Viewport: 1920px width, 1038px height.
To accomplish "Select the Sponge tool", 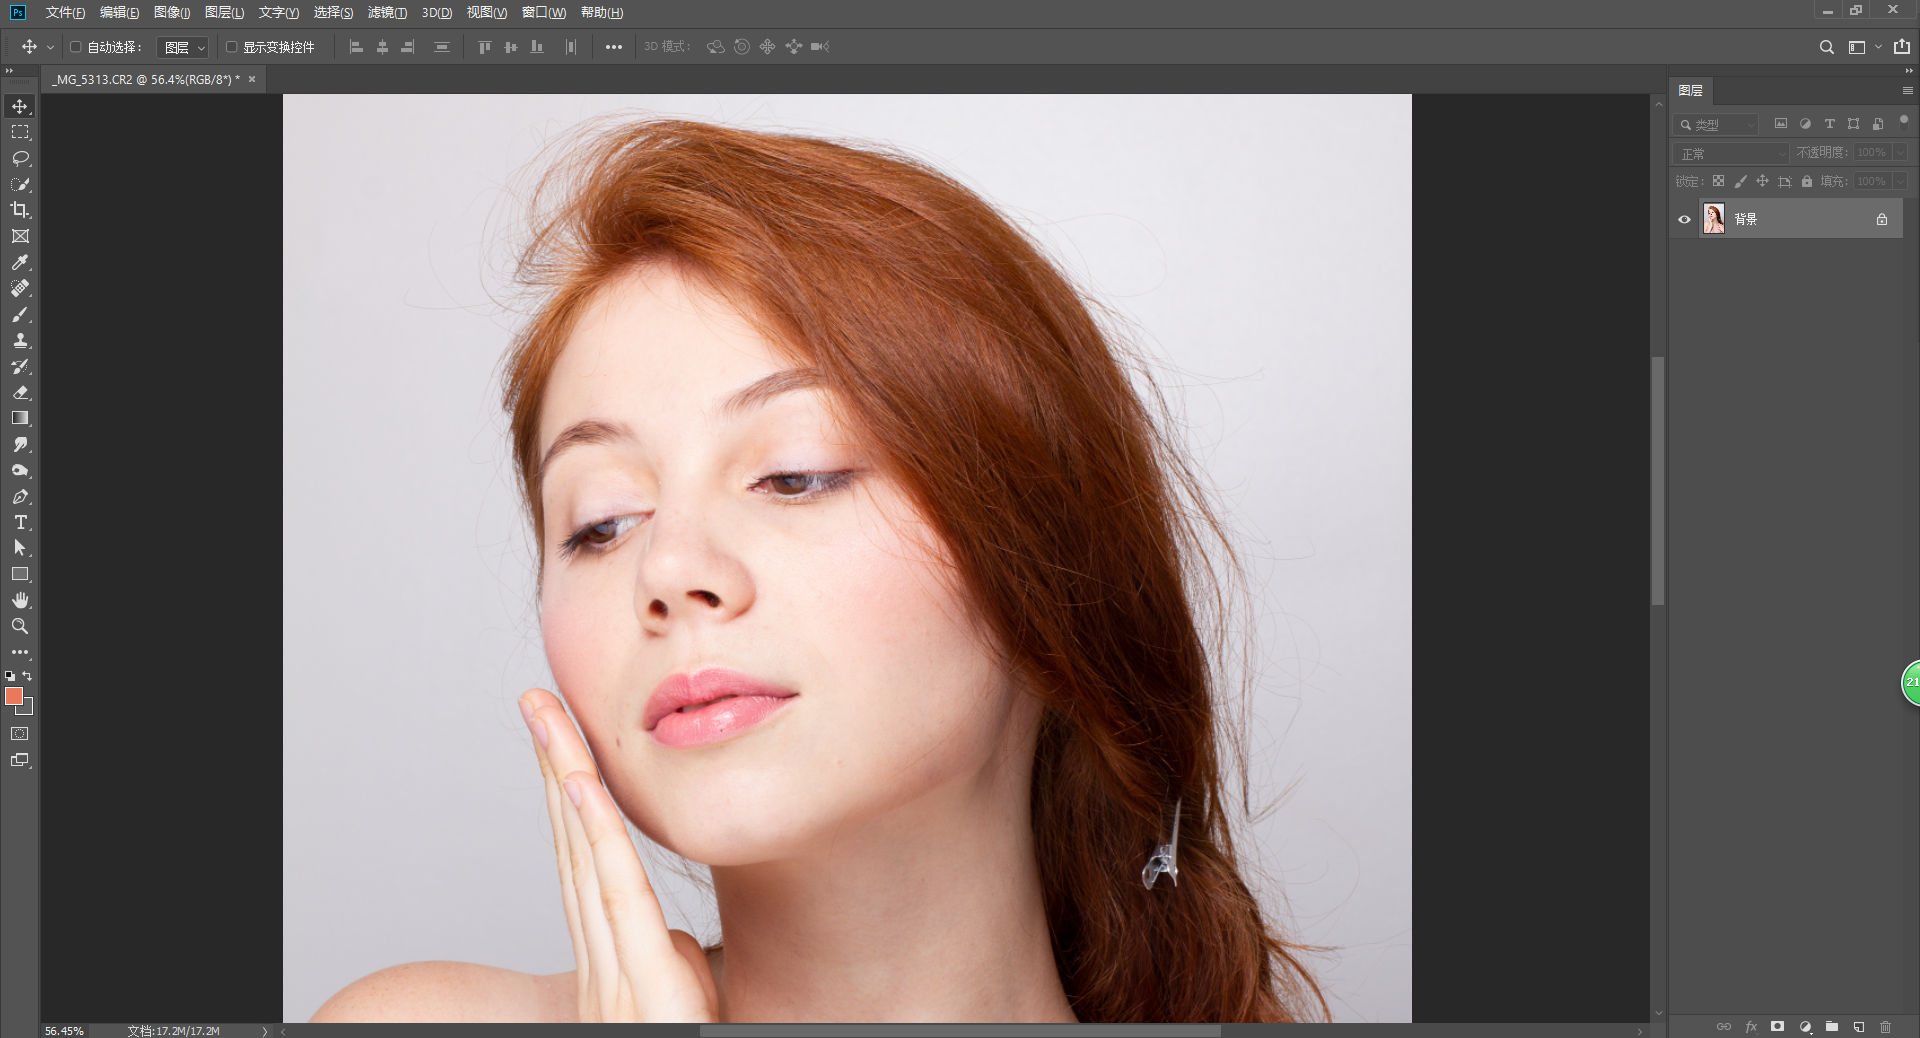I will point(20,470).
